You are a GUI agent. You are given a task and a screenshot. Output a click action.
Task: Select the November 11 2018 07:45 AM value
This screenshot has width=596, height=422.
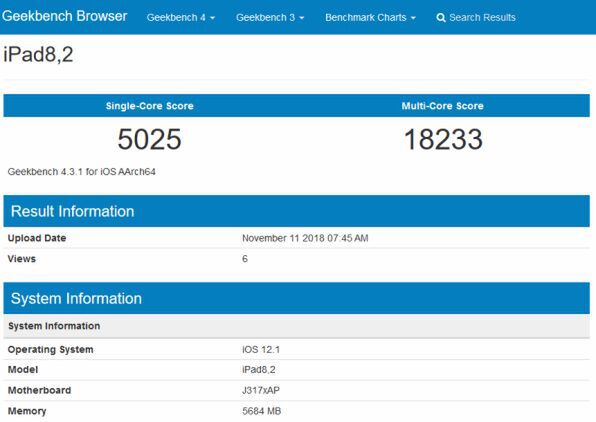[x=305, y=238]
